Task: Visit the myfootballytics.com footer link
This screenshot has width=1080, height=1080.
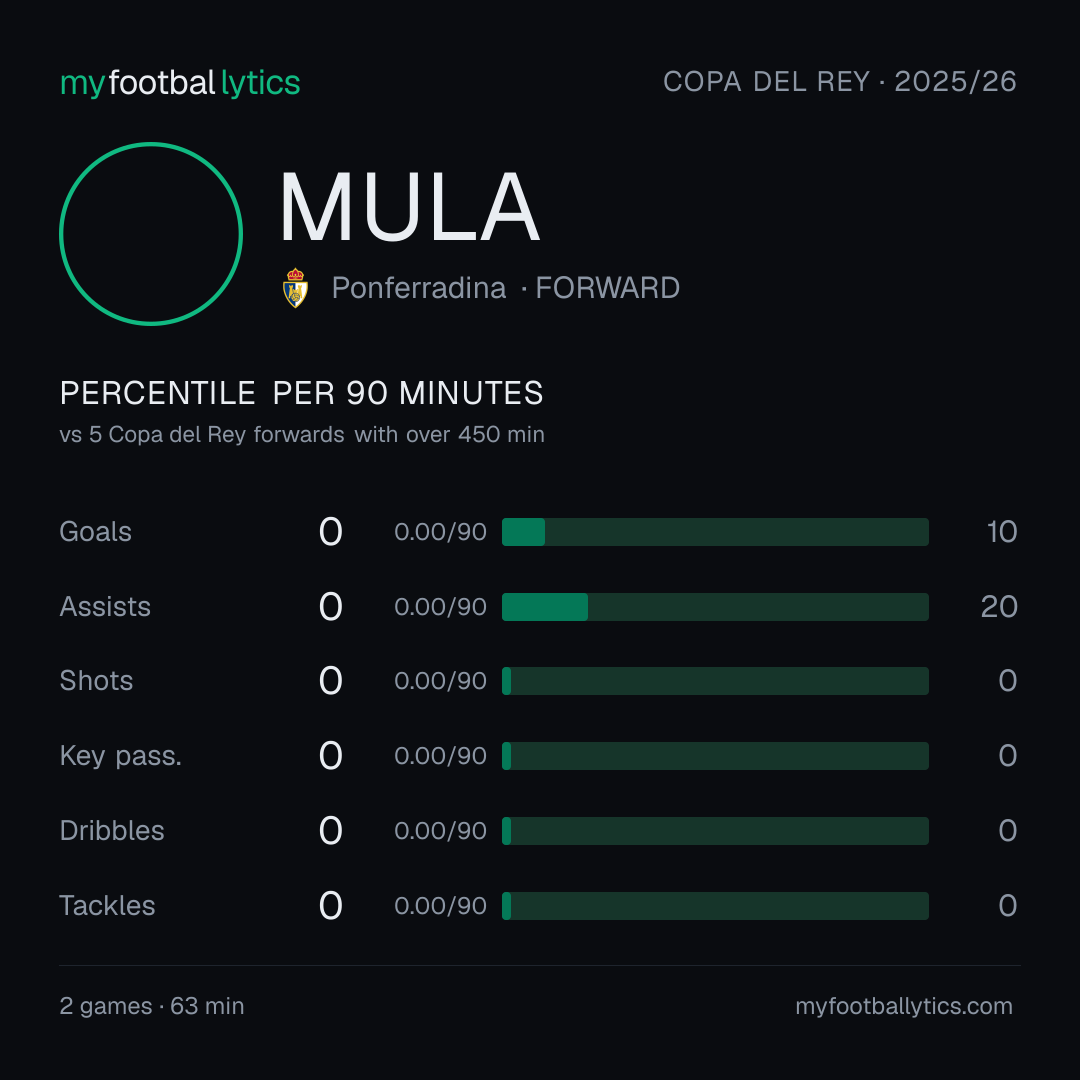Action: [x=904, y=1006]
